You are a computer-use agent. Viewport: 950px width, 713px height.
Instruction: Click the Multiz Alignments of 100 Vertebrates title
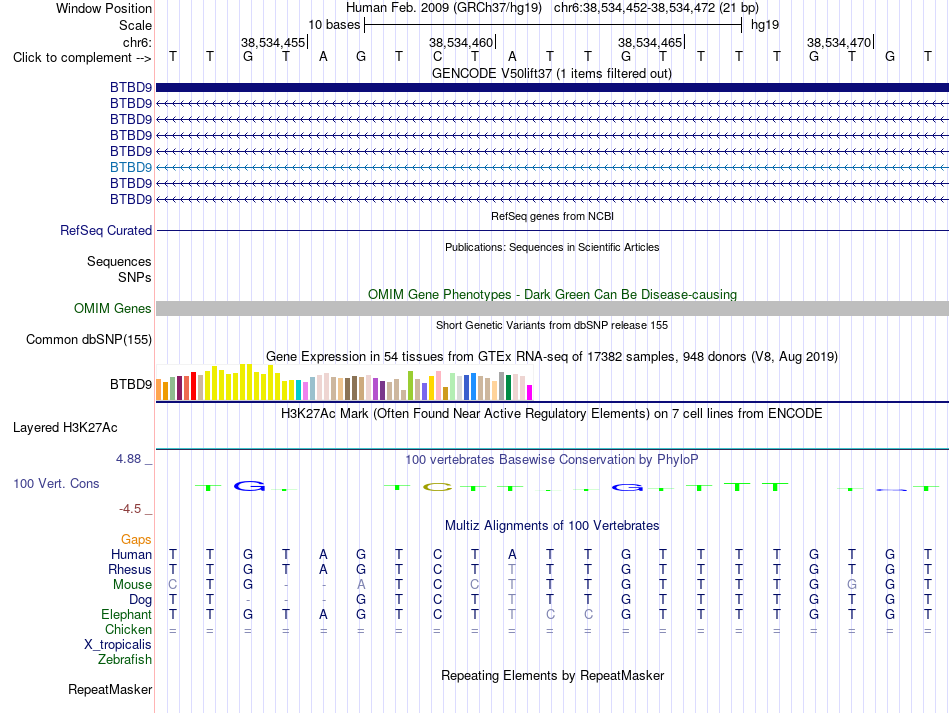(552, 525)
